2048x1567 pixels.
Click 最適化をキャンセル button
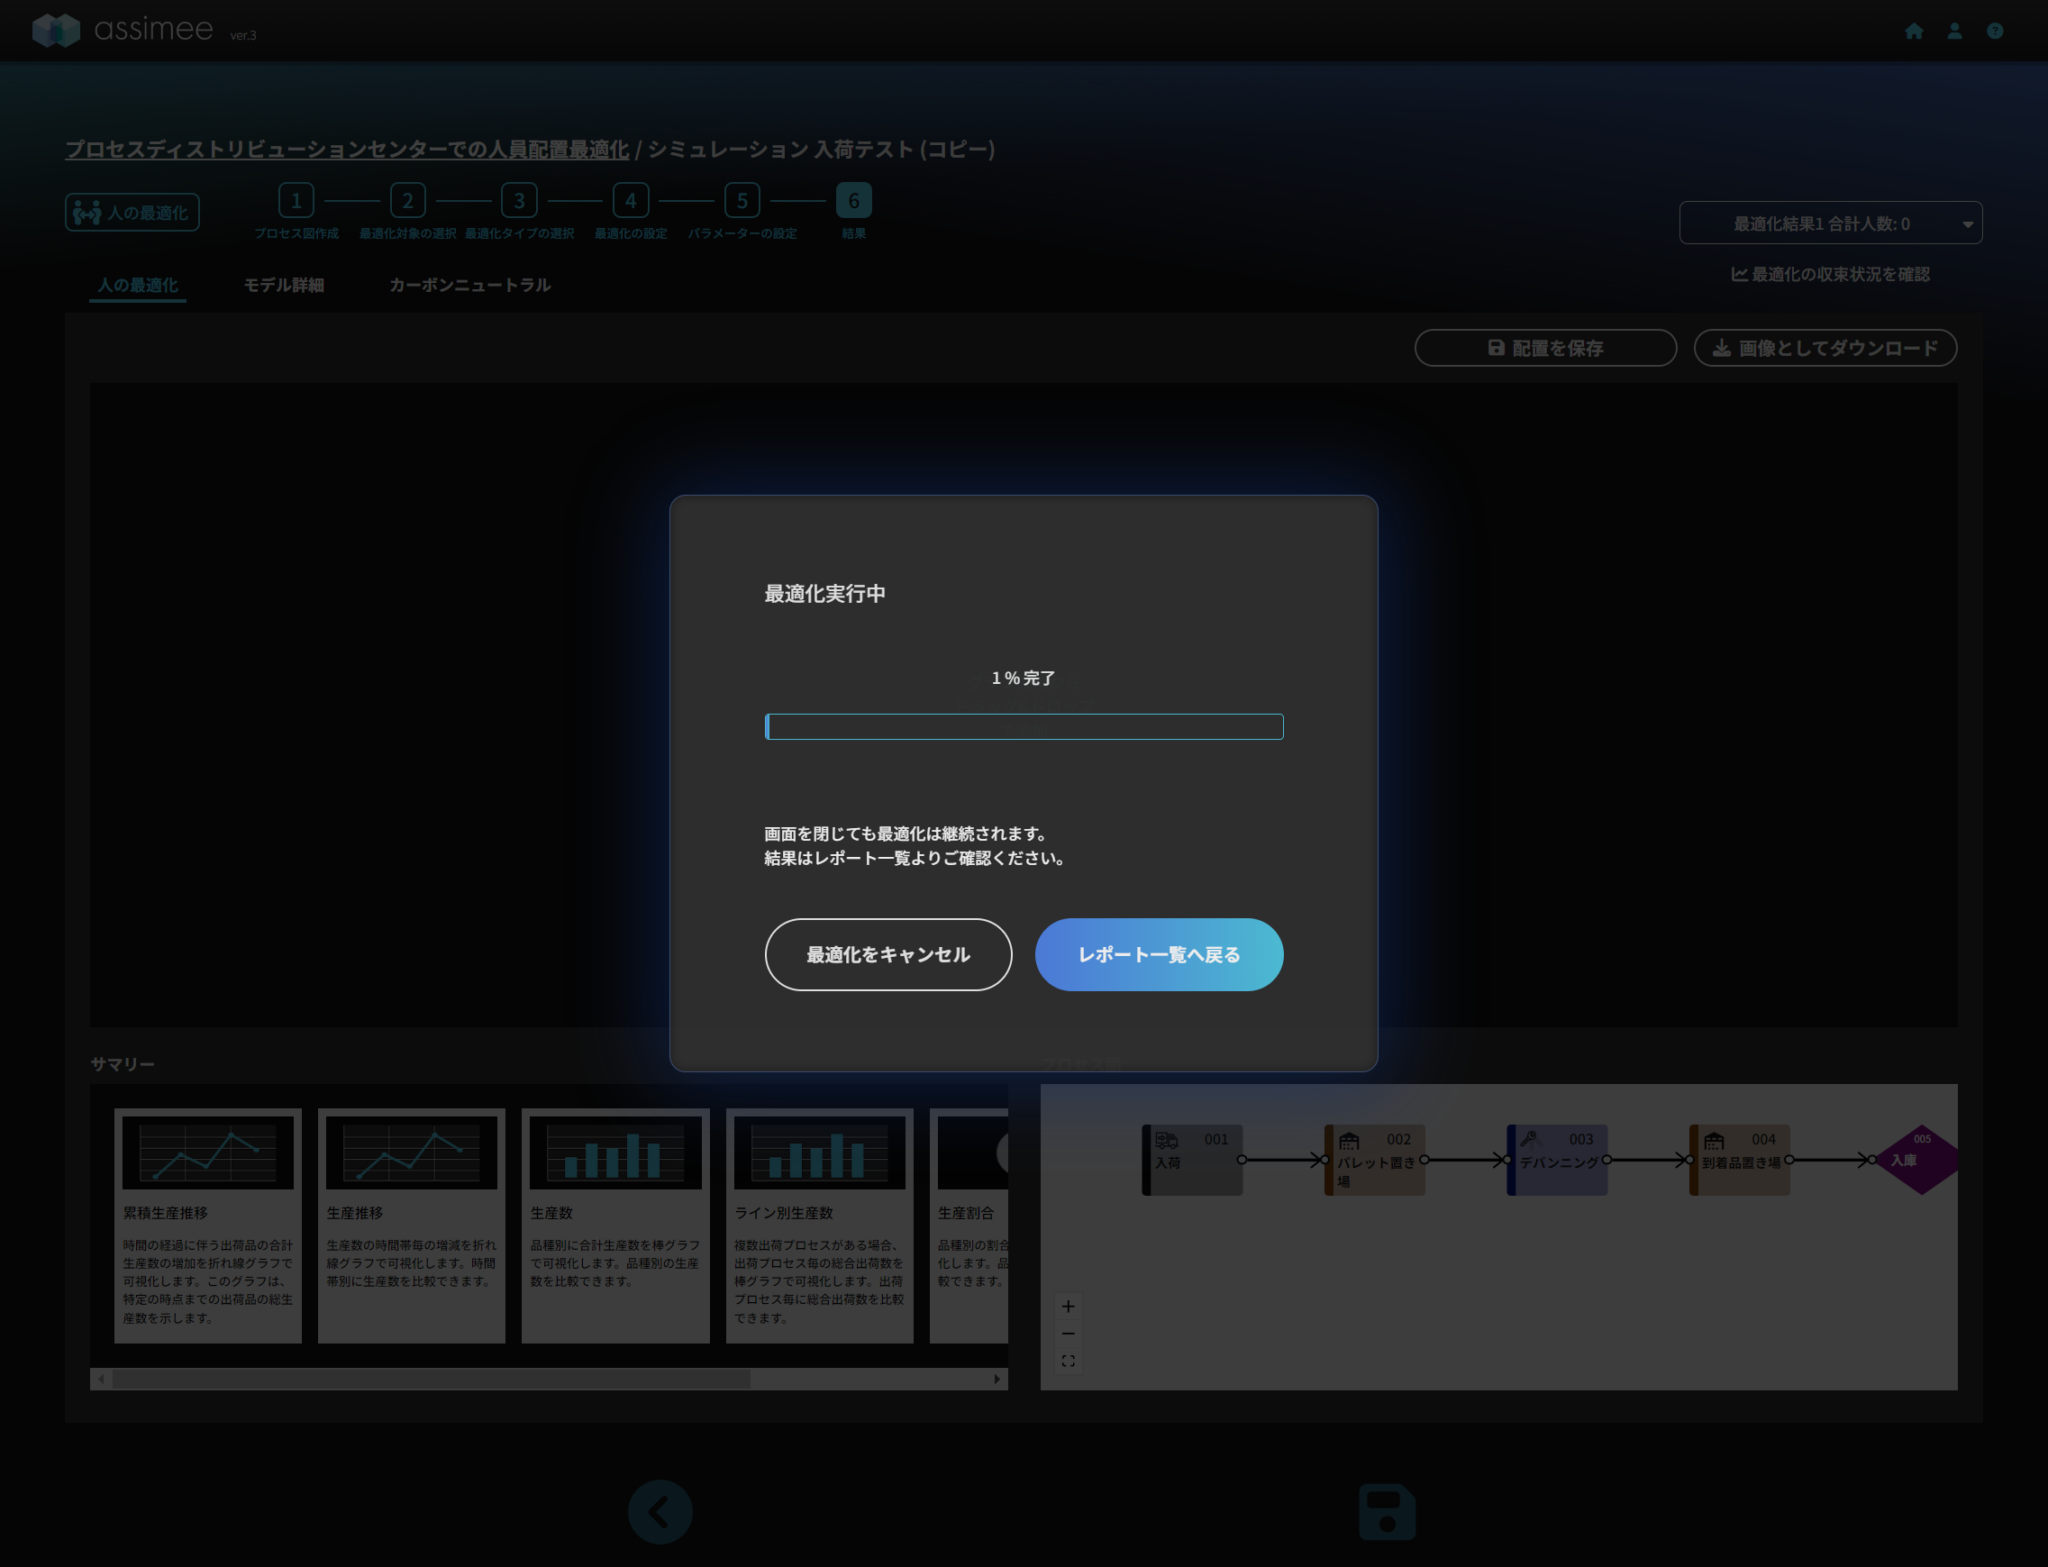(x=888, y=954)
